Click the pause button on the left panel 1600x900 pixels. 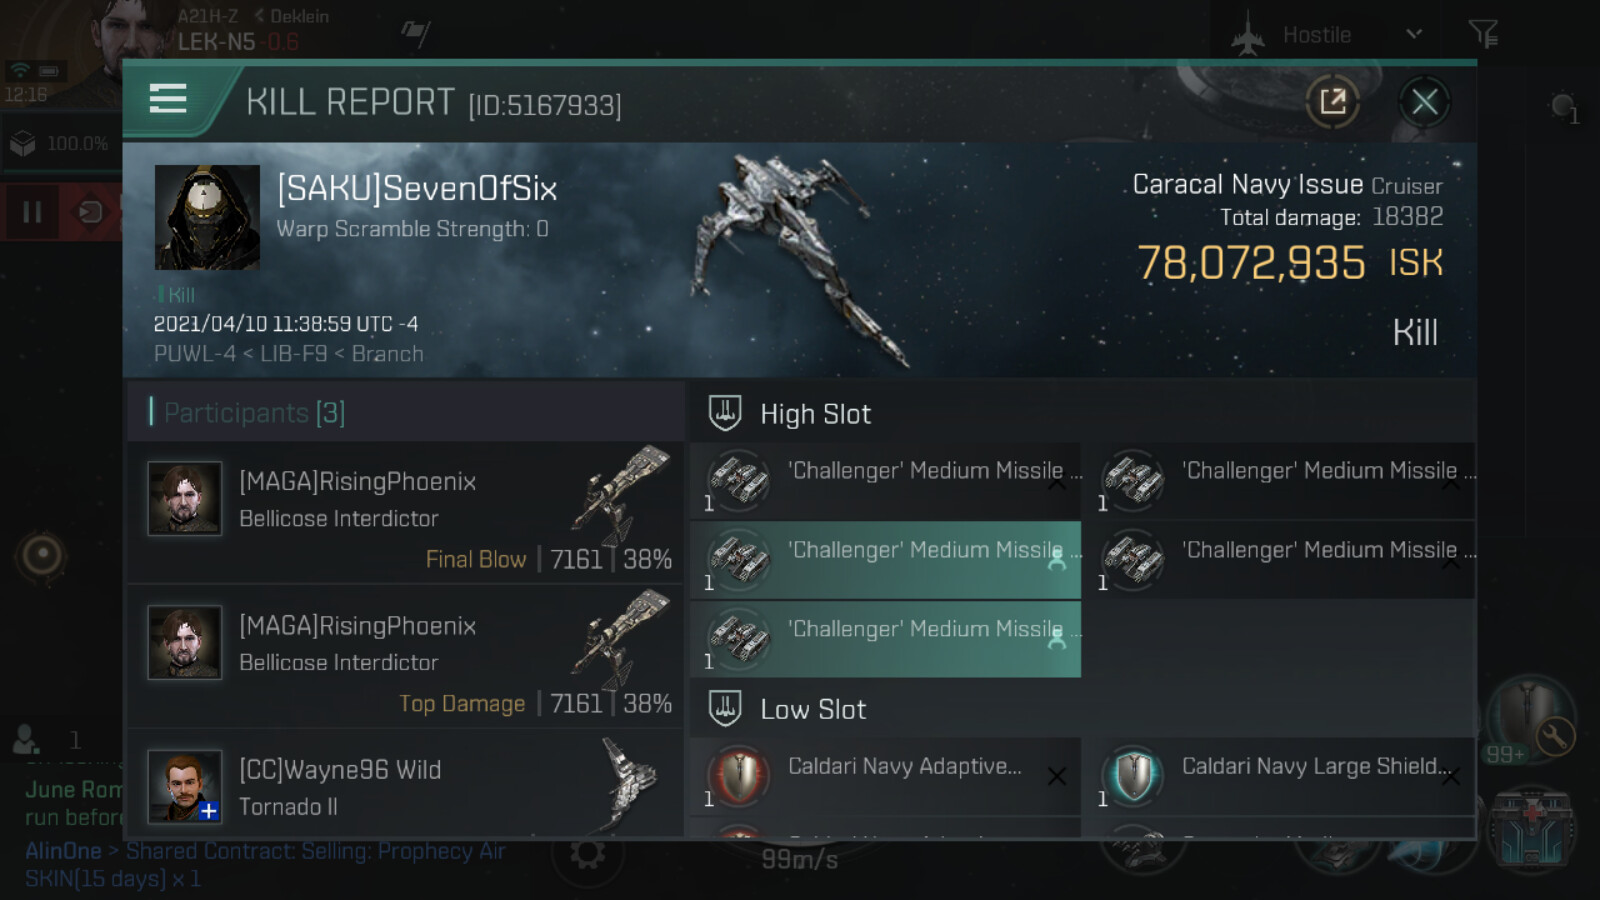click(x=32, y=212)
